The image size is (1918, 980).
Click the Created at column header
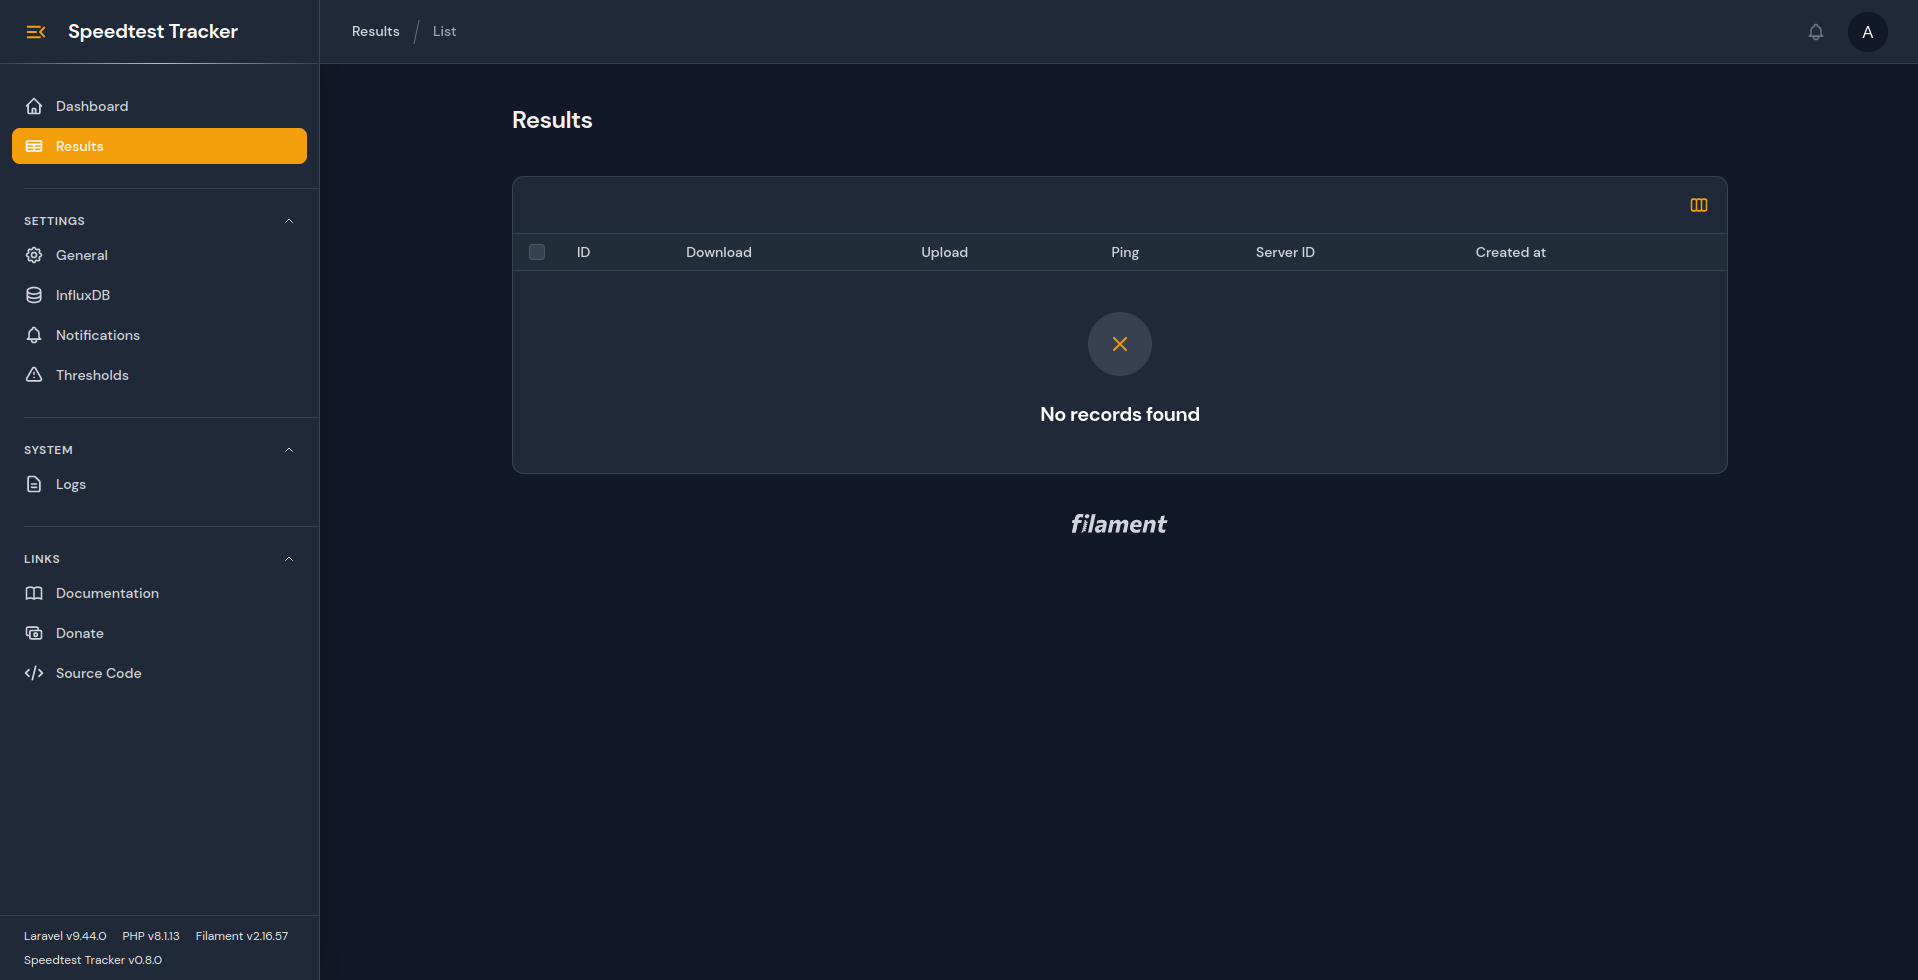coord(1510,252)
